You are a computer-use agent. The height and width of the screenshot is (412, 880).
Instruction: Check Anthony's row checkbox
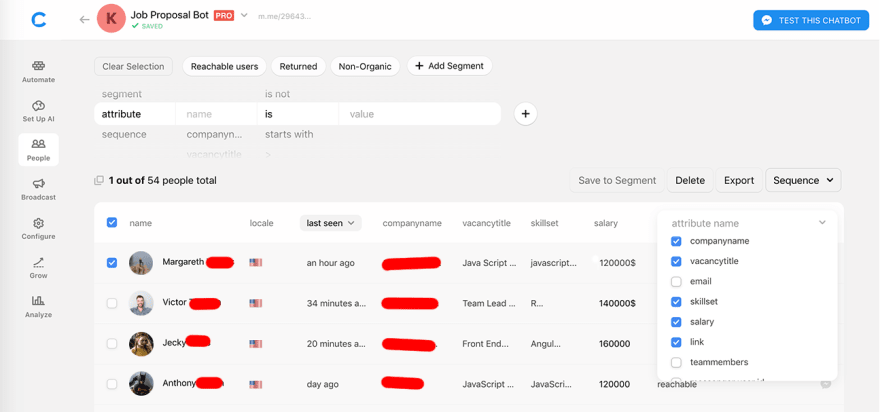(112, 384)
